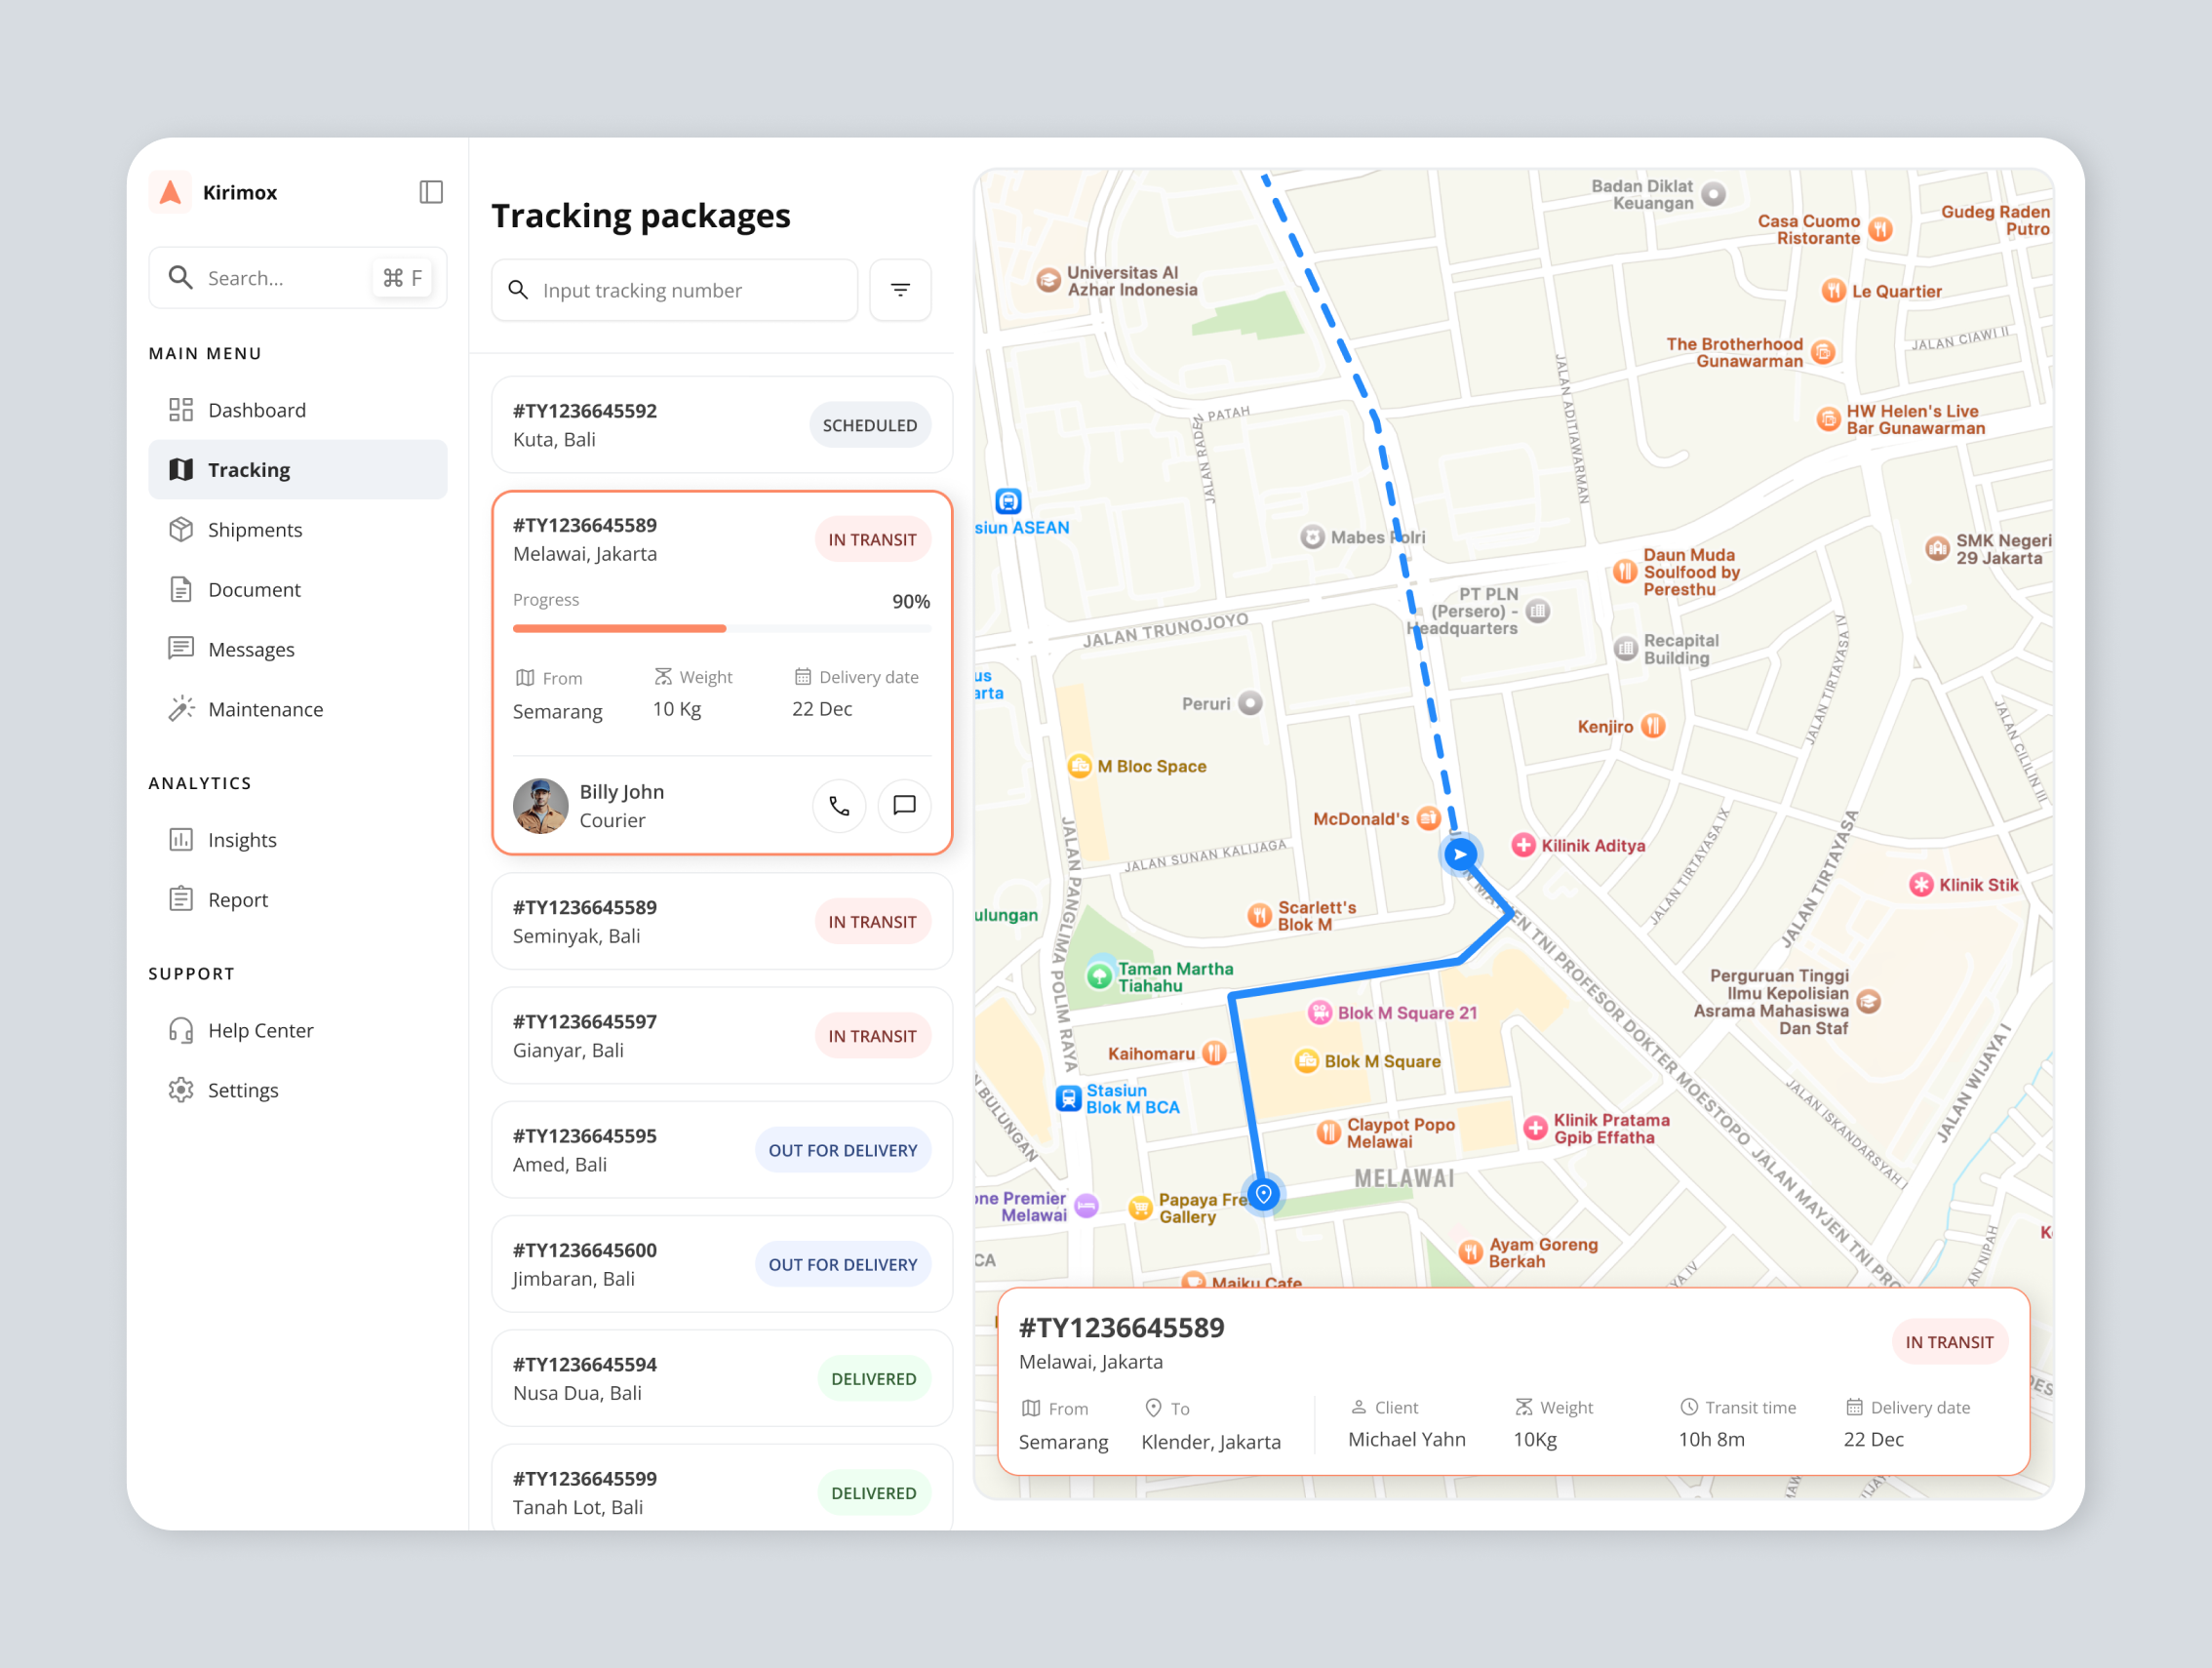Click Billy John's avatar photo
2212x1668 pixels.
pos(541,806)
